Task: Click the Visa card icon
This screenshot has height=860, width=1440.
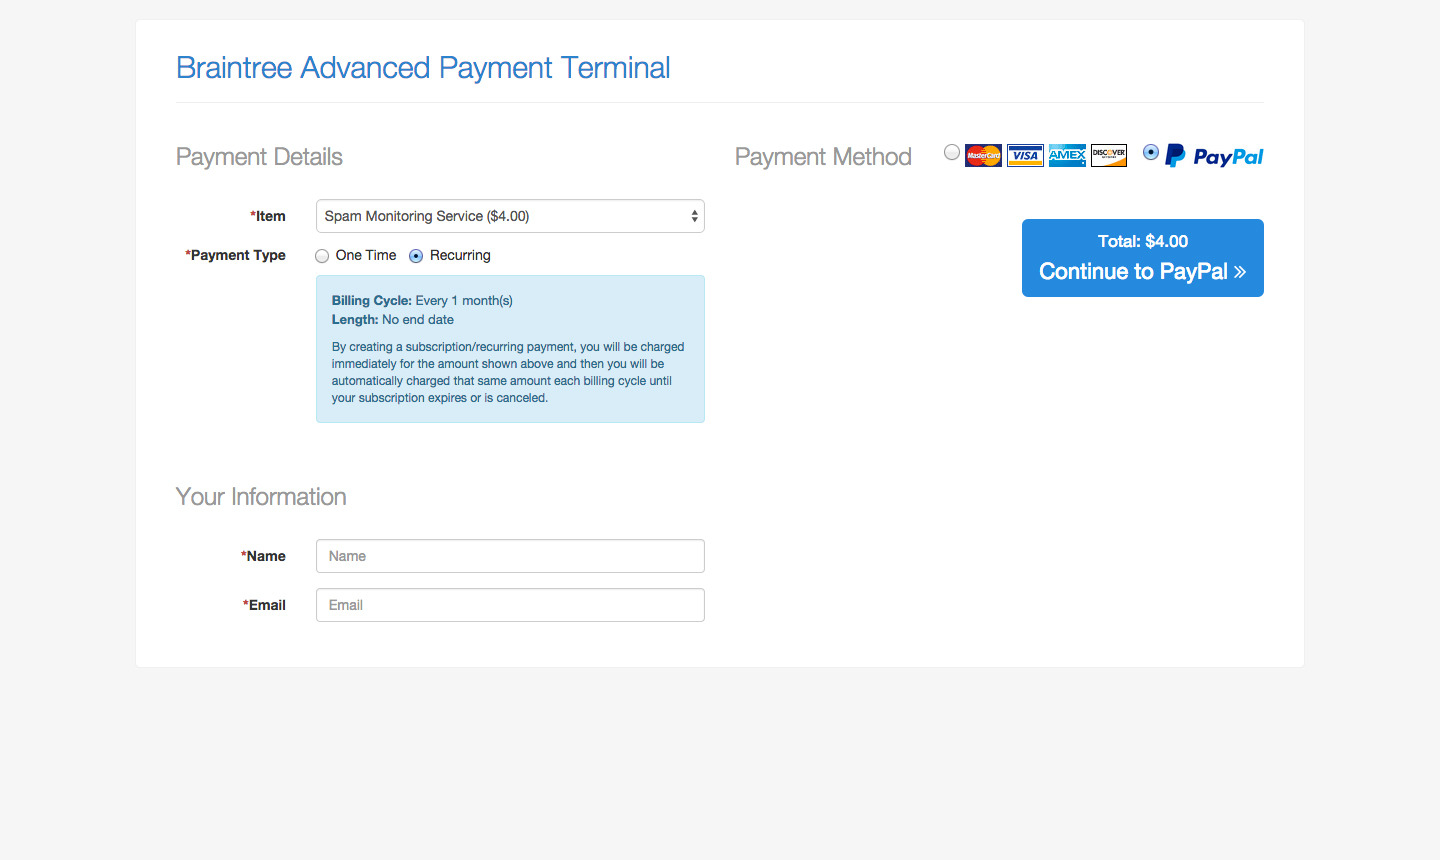Action: (1025, 155)
